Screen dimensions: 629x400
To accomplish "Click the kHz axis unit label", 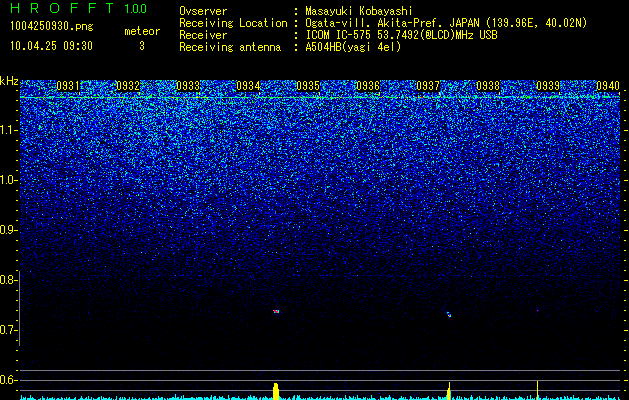I will 9,81.
